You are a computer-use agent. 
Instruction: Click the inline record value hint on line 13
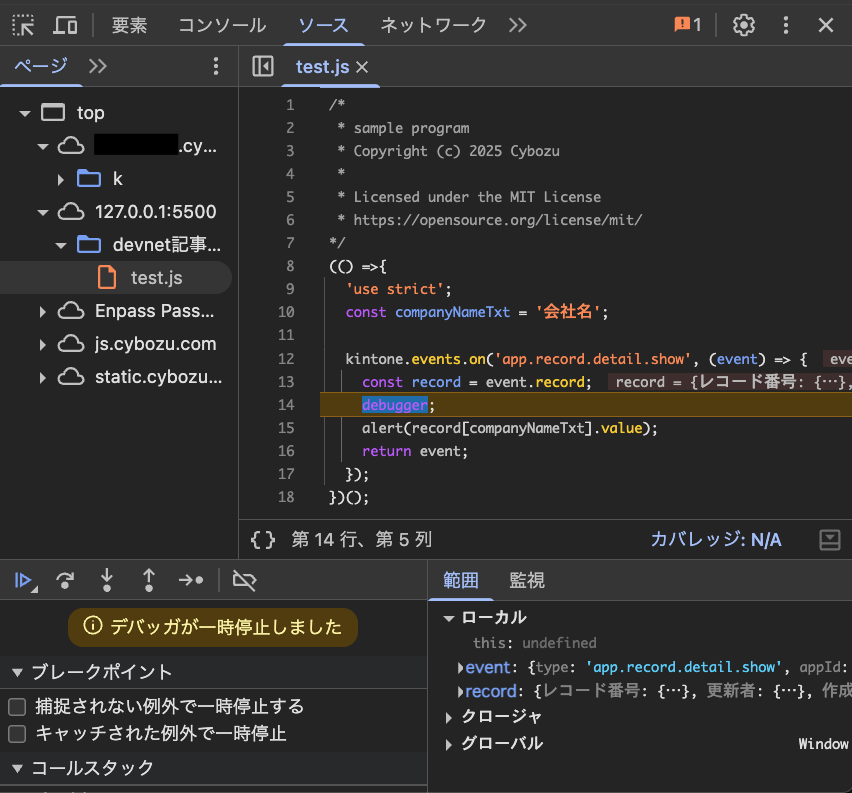(x=729, y=382)
